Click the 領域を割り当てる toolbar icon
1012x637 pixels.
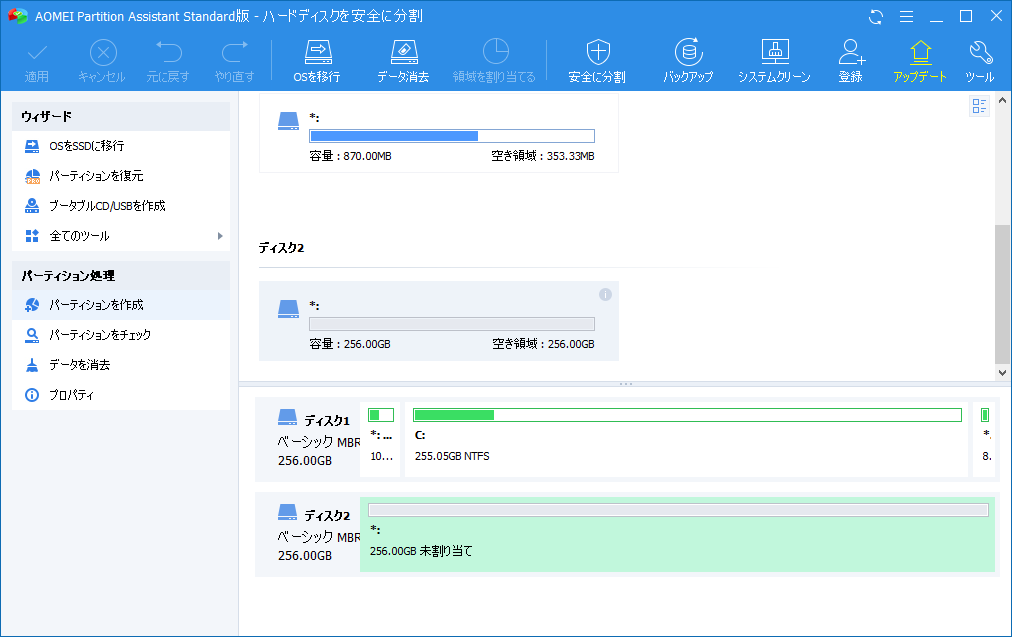pos(494,61)
